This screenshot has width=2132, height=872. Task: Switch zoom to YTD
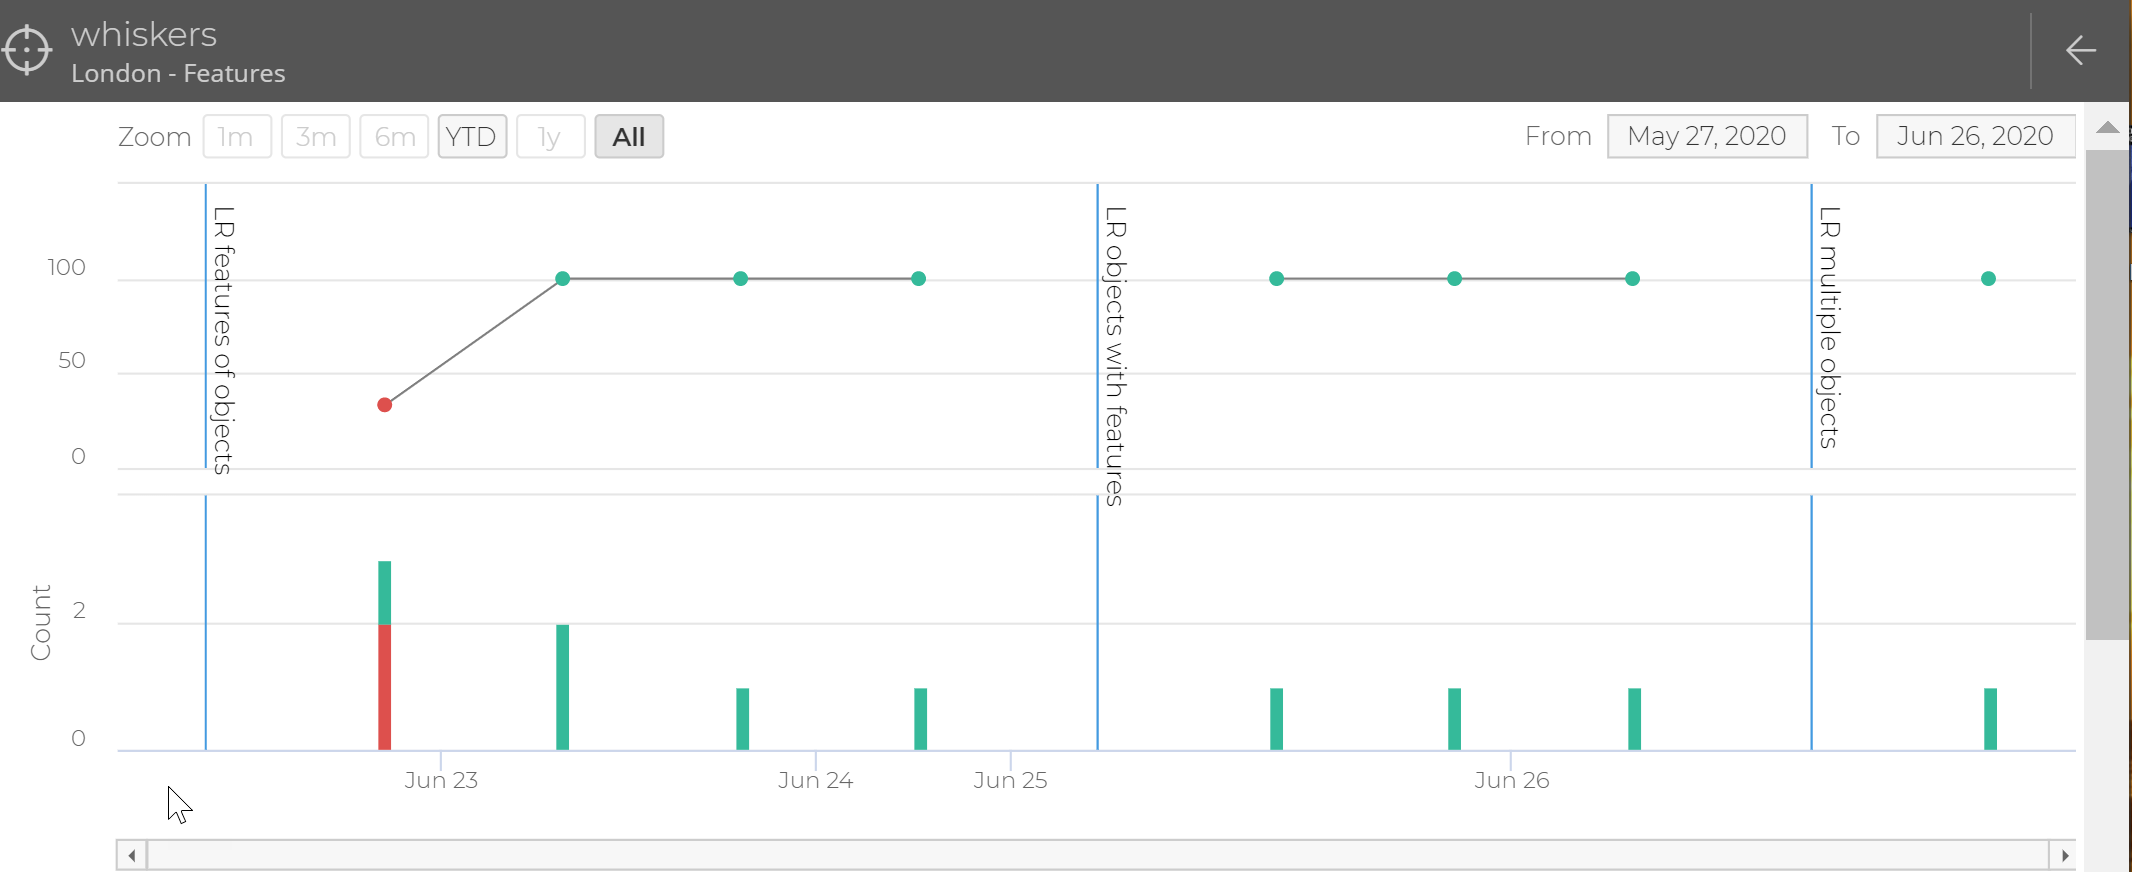pos(472,137)
